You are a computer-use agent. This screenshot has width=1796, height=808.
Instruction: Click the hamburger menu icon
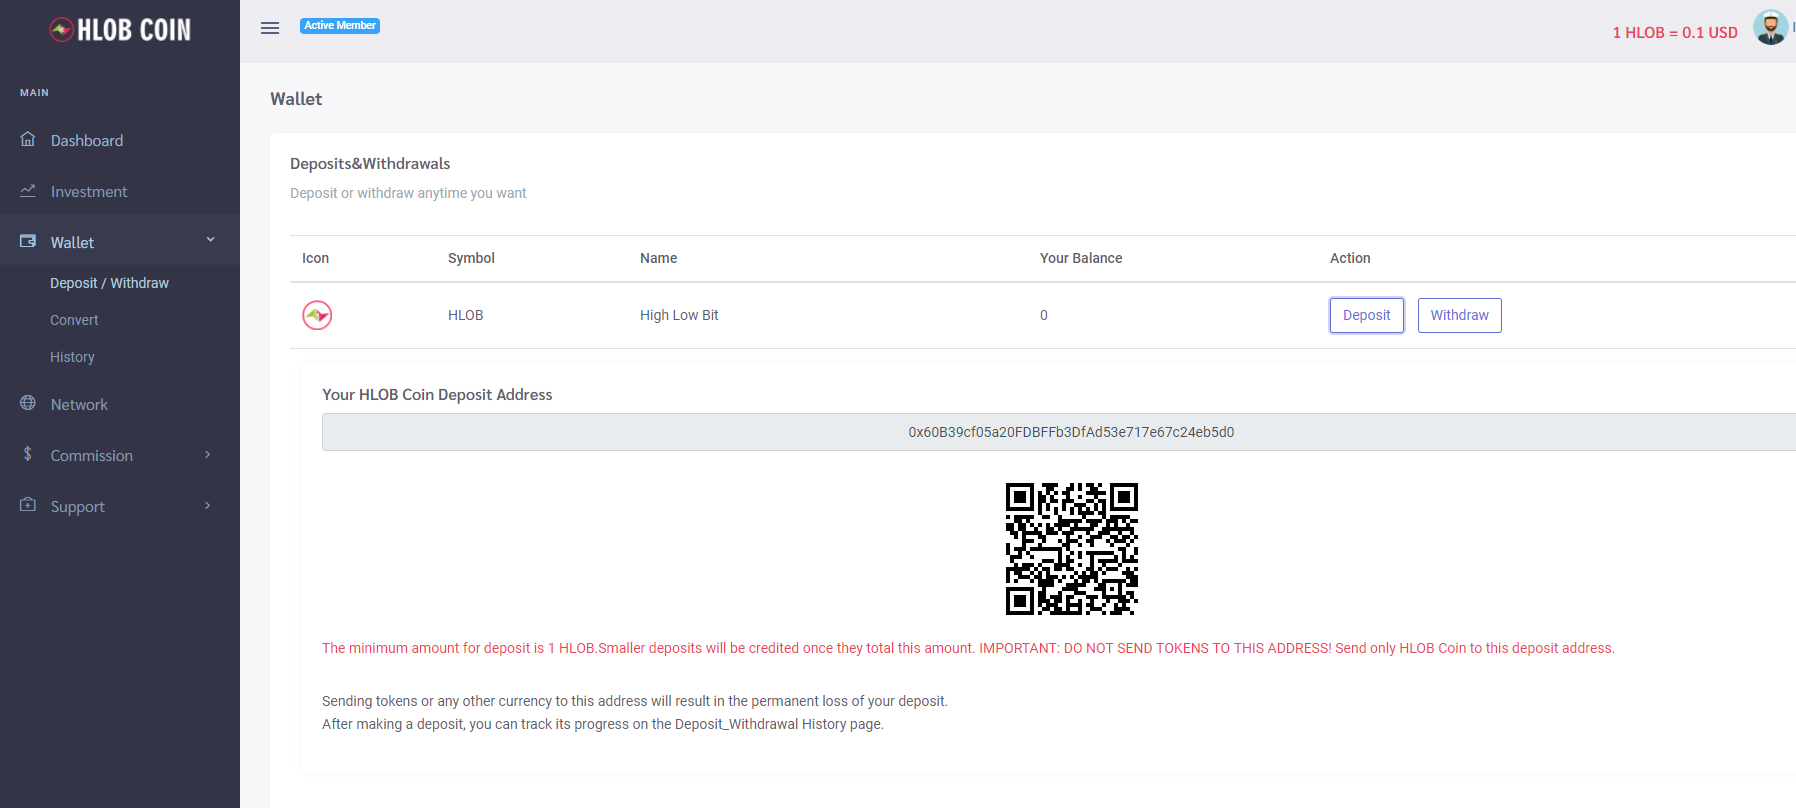[x=270, y=28]
